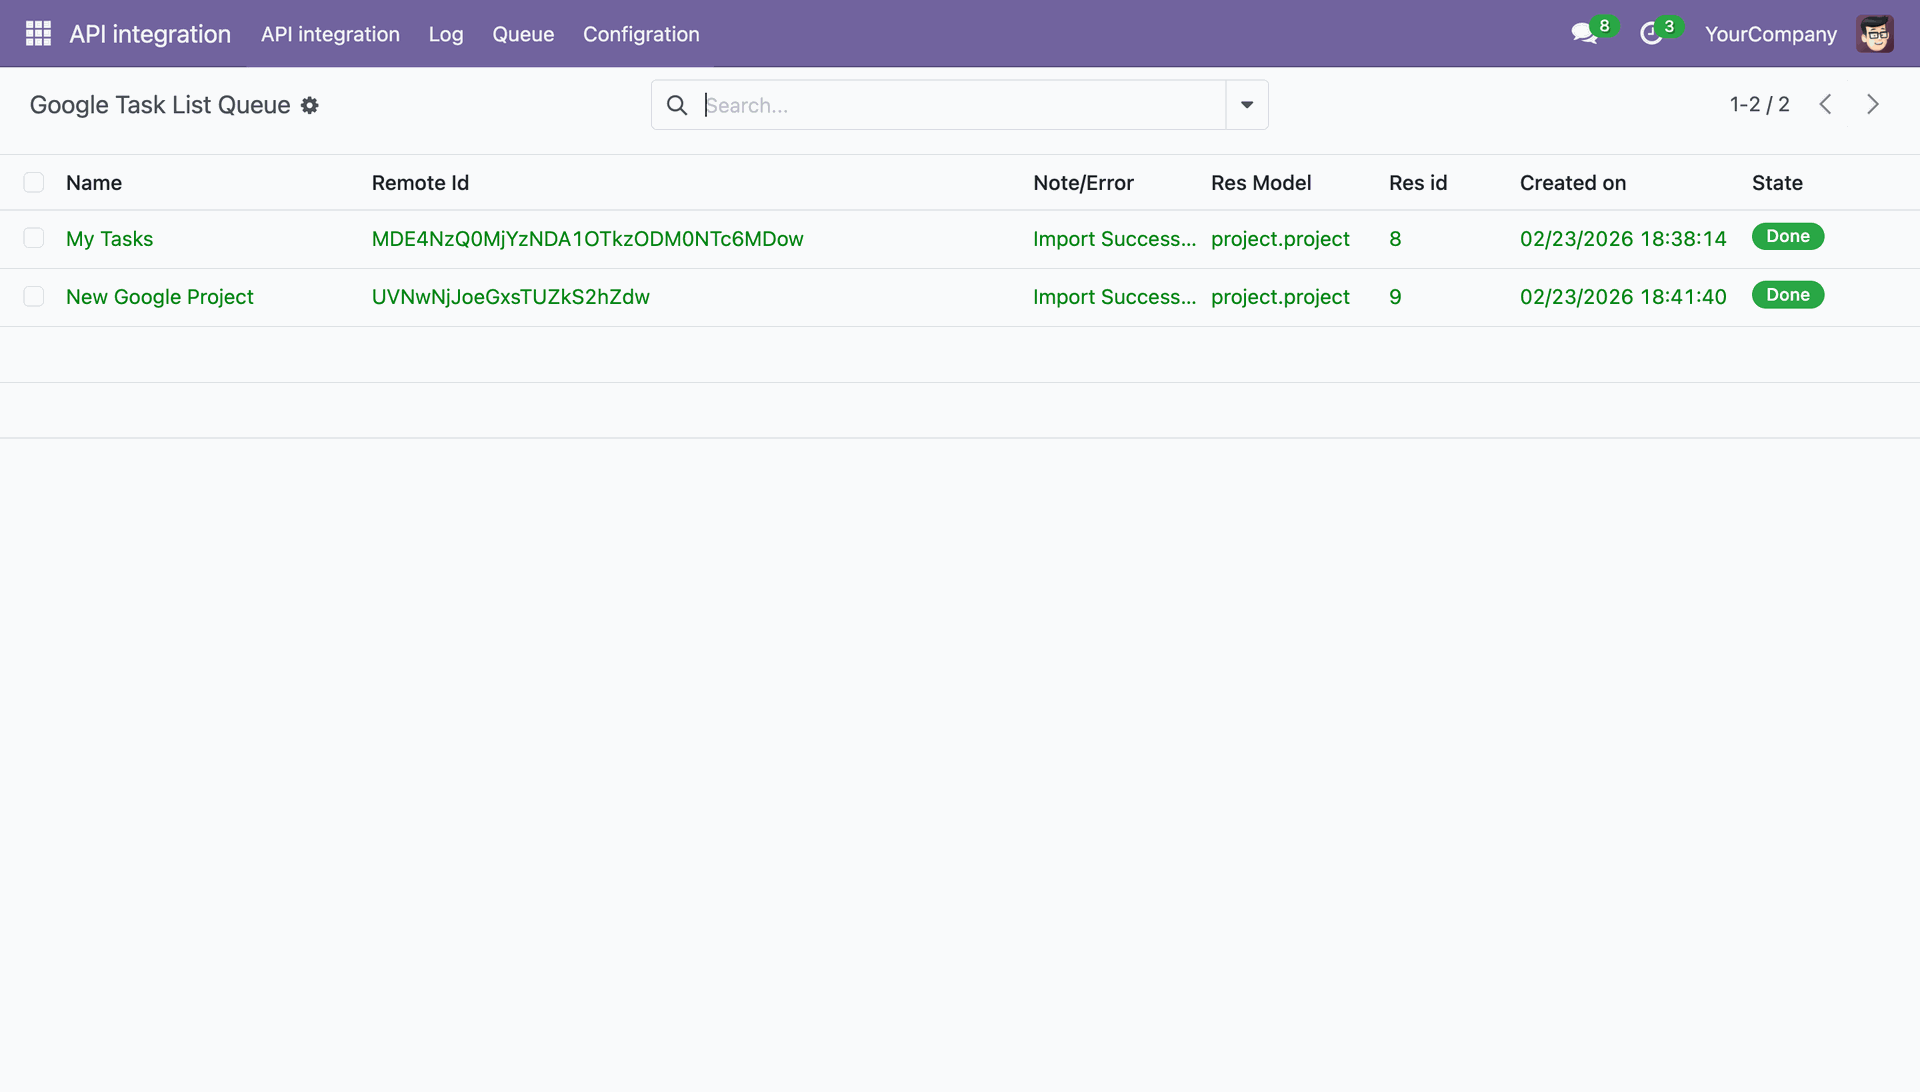1920x1092 pixels.
Task: Open the activities clock icon
Action: click(x=1651, y=34)
